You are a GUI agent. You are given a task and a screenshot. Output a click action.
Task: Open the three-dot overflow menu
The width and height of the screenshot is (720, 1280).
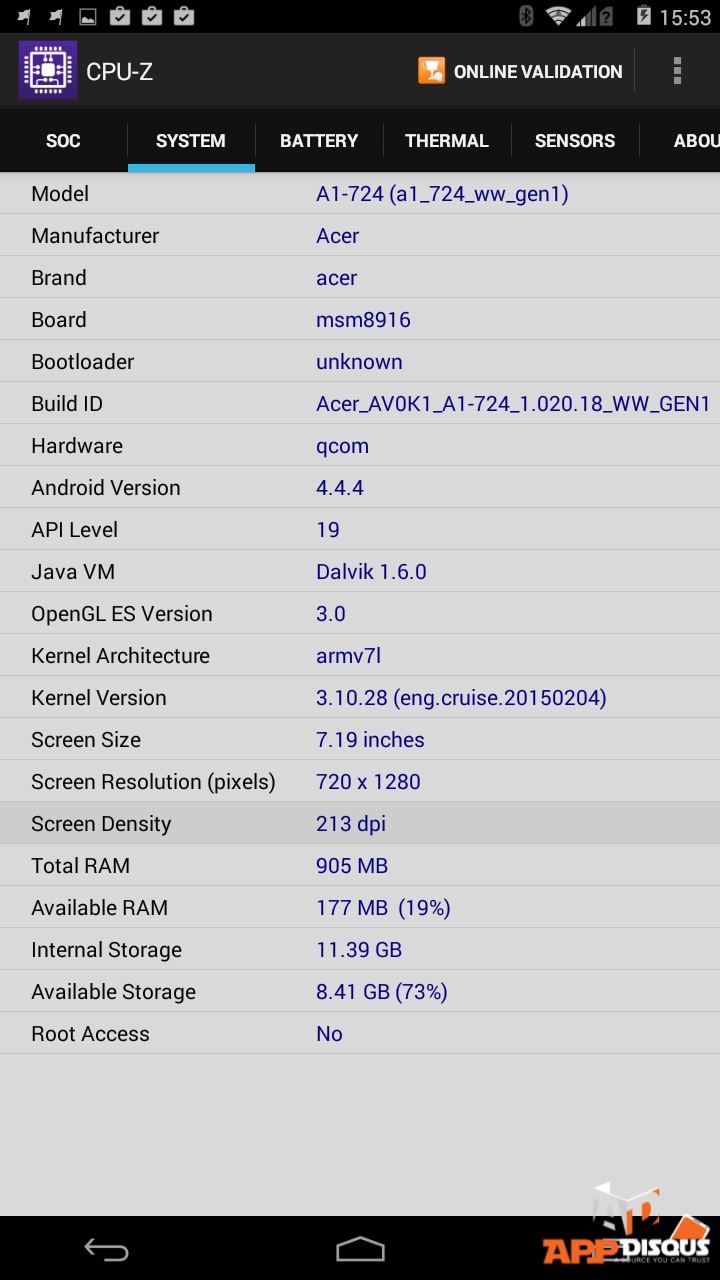coord(677,71)
